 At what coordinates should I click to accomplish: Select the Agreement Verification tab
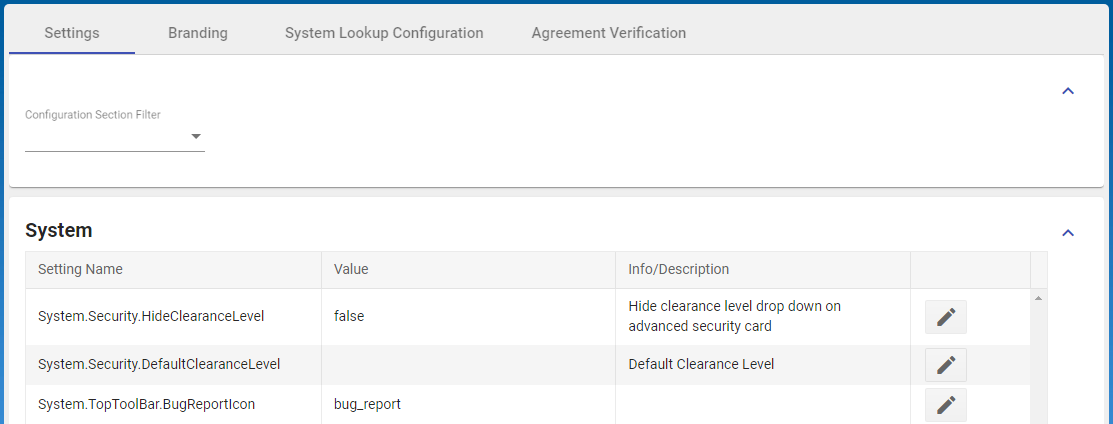(x=608, y=33)
